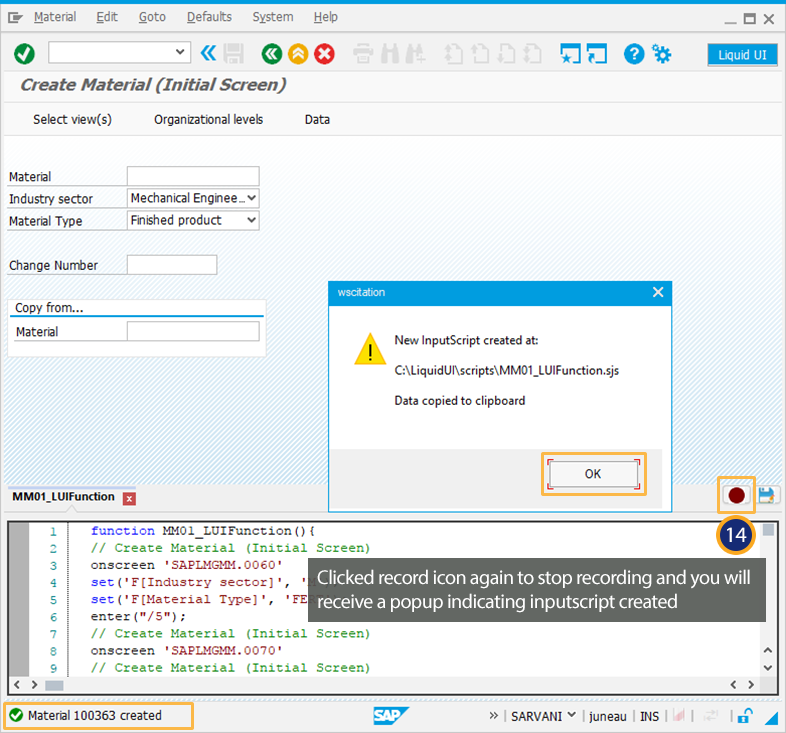Image resolution: width=786 pixels, height=733 pixels.
Task: Click code line 8 onscreen 'SAPLMGMM.0070'
Action: (186, 650)
